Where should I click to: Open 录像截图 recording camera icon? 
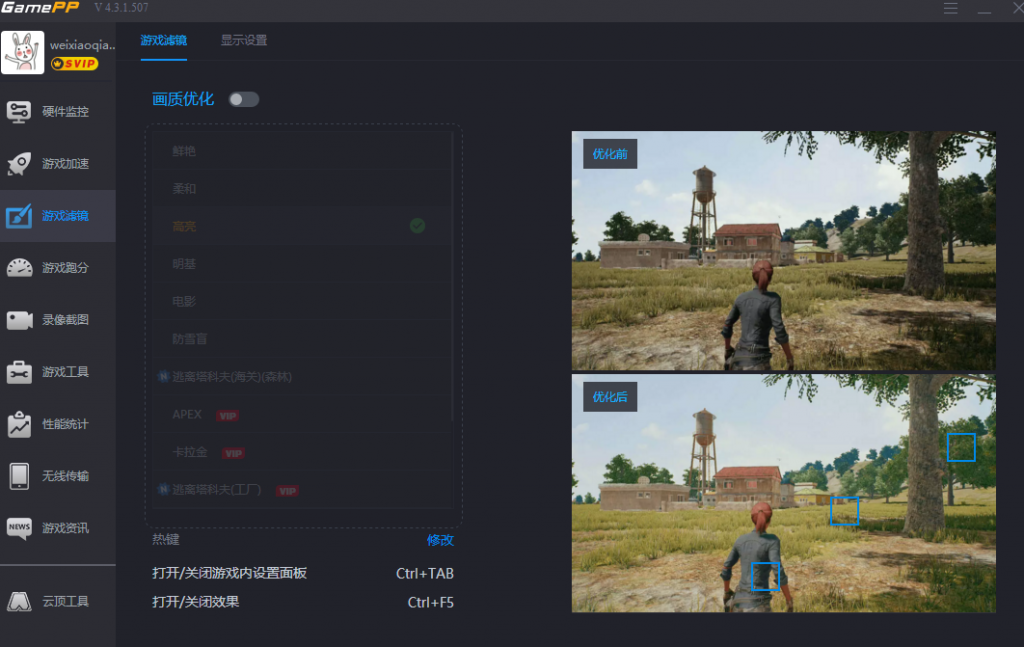coord(19,320)
